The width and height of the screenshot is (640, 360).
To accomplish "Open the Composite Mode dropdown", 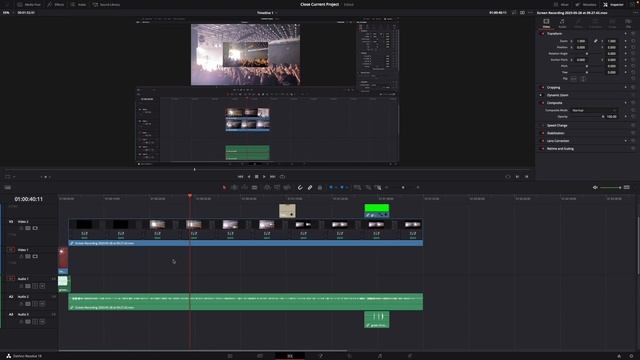I will pyautogui.click(x=593, y=110).
